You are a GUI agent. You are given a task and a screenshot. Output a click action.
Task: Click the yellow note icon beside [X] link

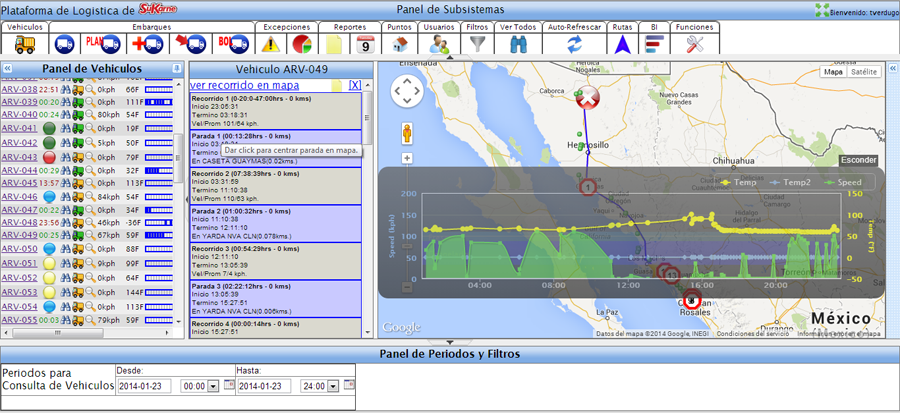(x=338, y=86)
